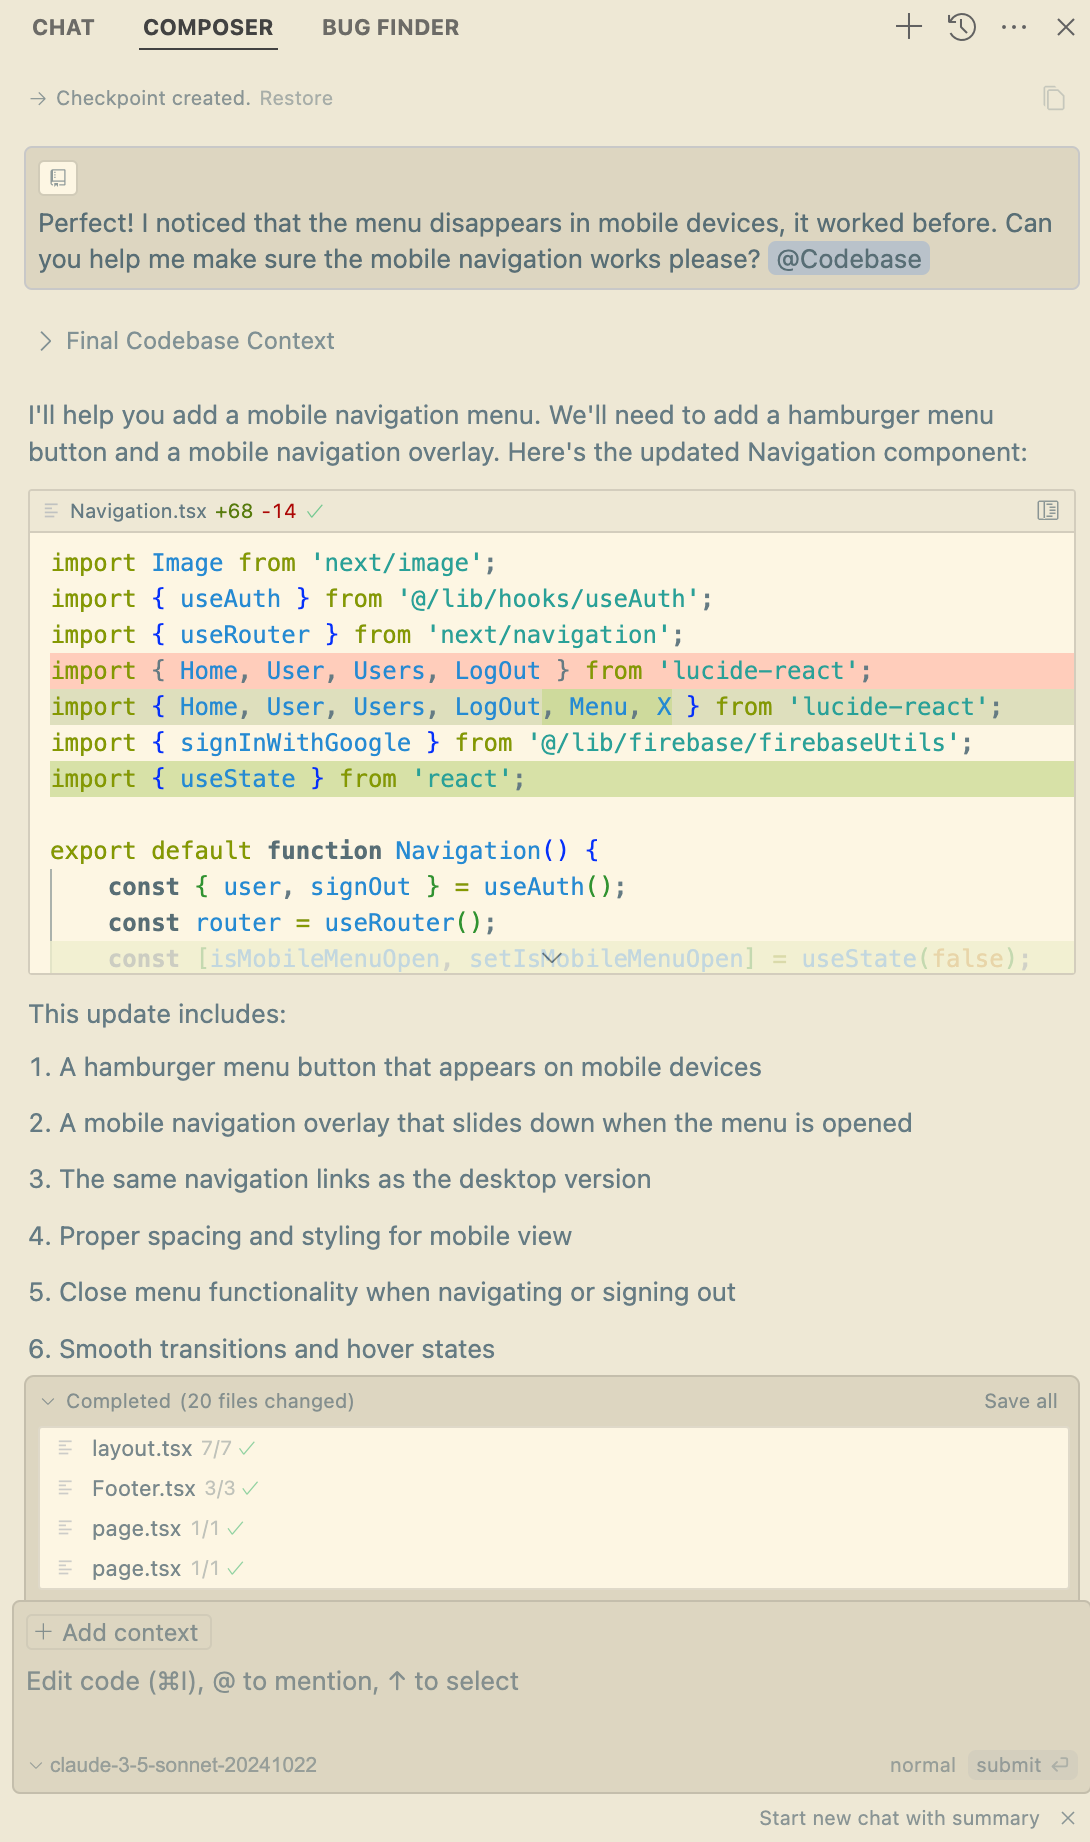
Task: Open the BUG FINDER tab
Action: pos(390,28)
